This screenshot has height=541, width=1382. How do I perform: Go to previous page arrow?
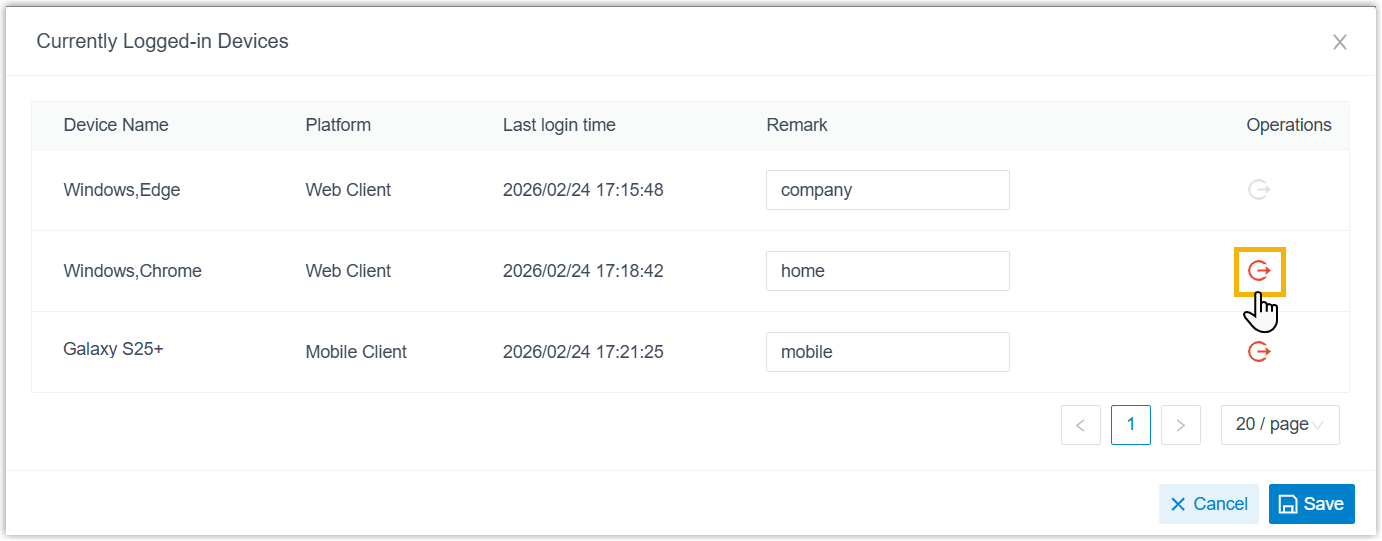1081,425
